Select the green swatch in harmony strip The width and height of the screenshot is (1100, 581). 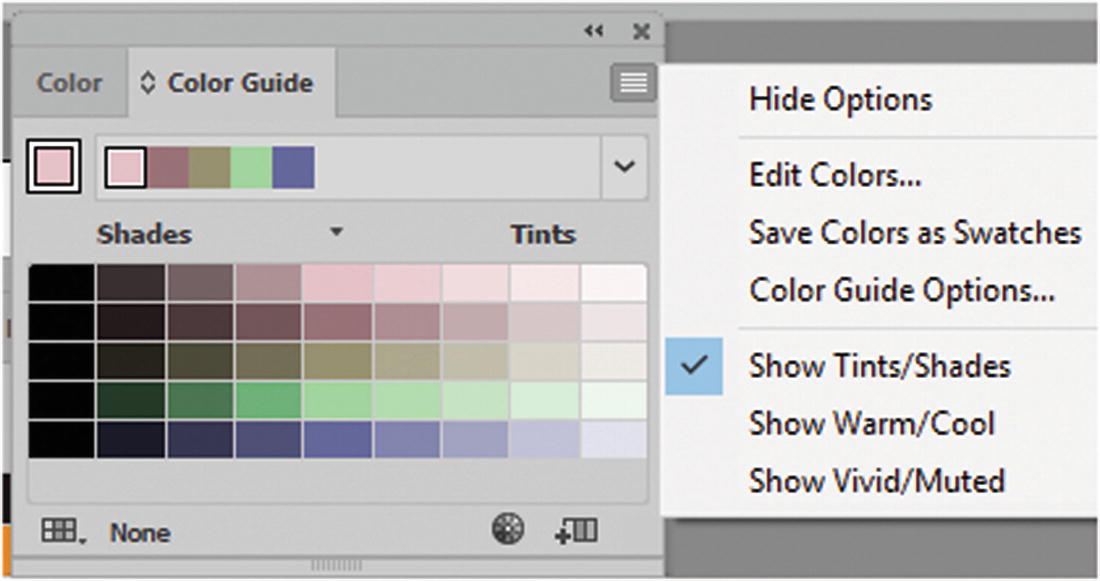[251, 167]
